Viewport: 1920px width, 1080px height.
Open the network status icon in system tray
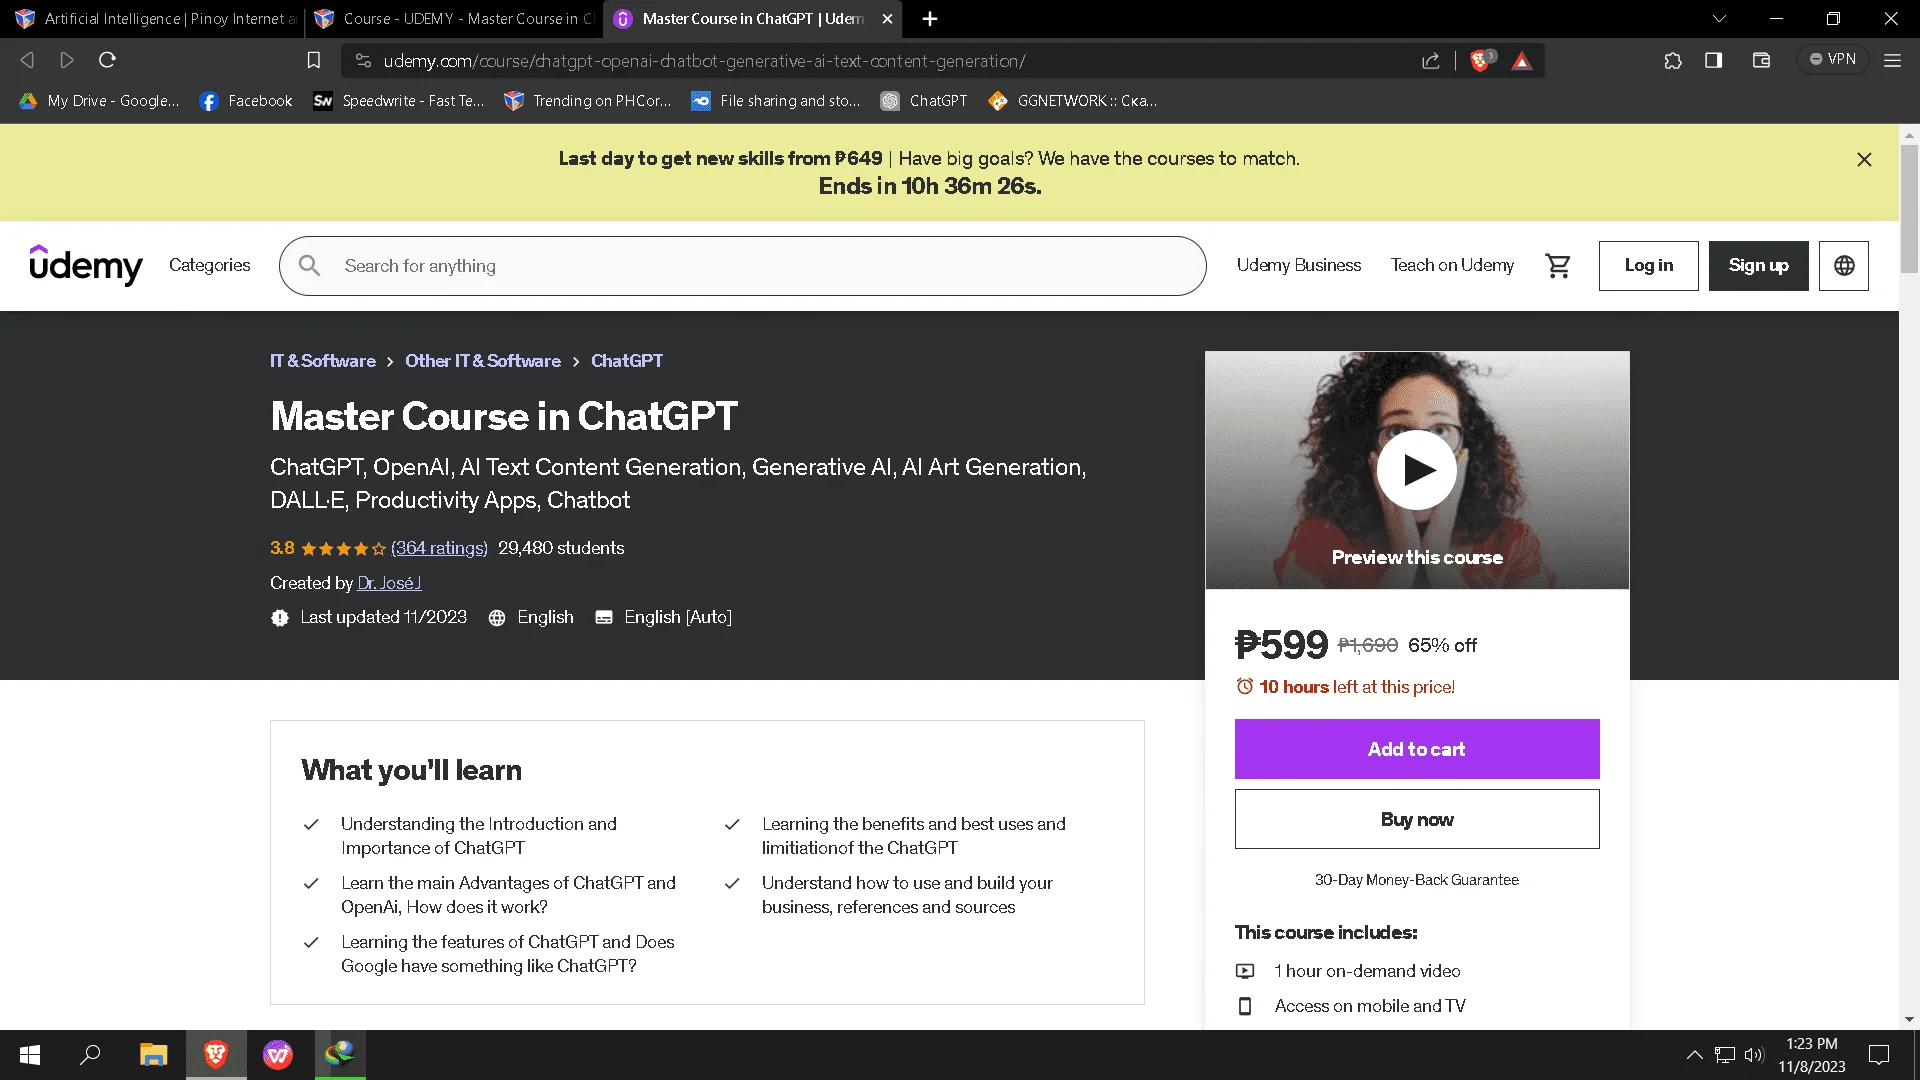(1725, 1055)
